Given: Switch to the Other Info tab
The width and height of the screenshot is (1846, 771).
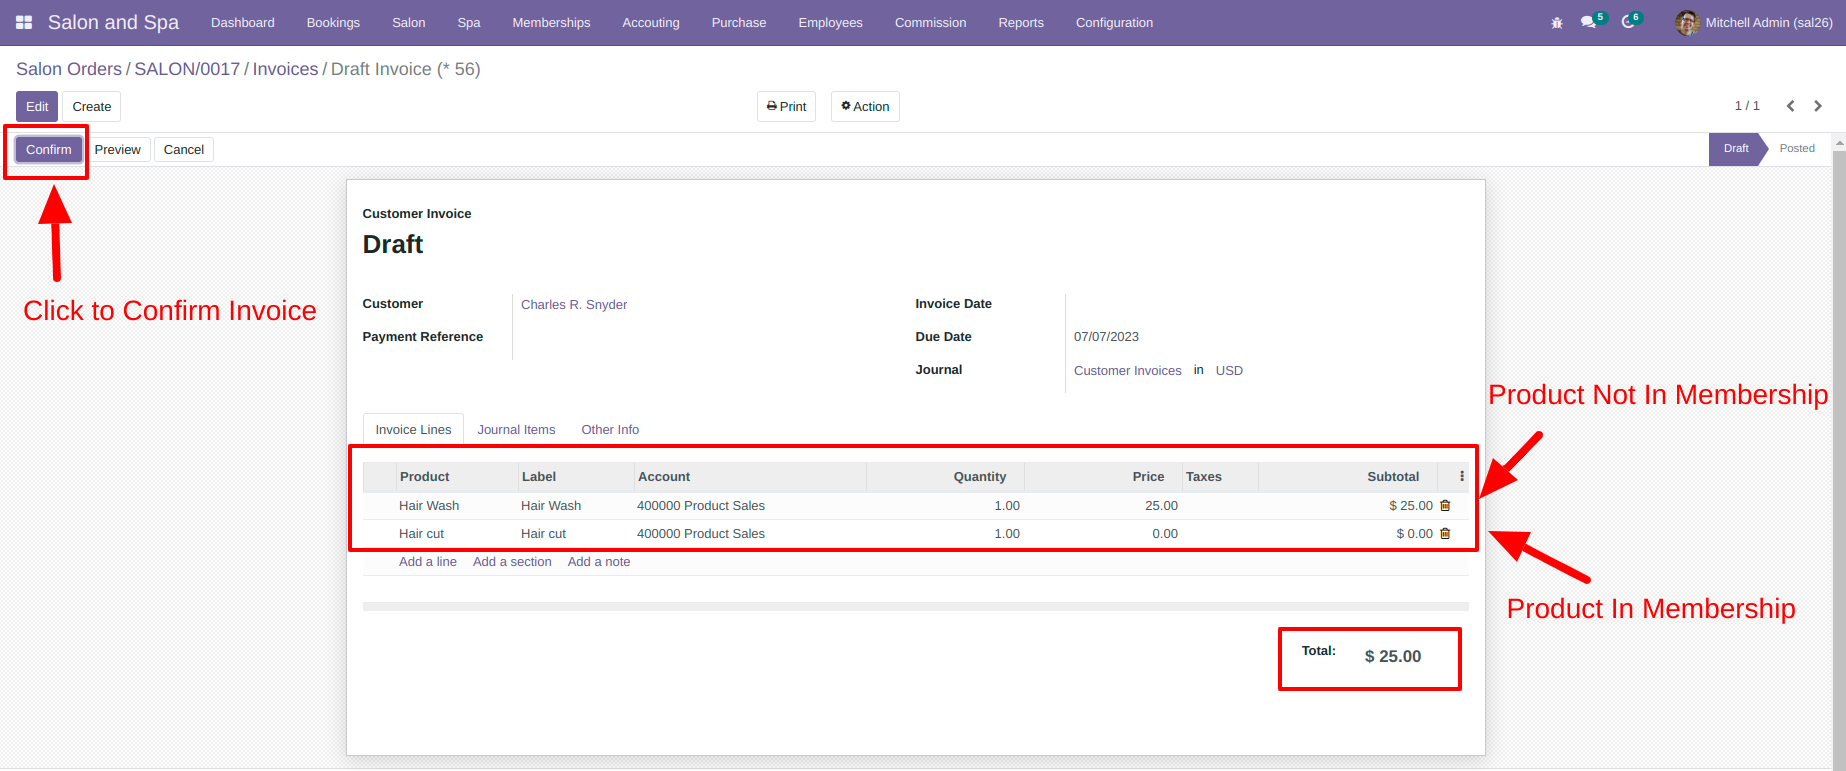Looking at the screenshot, I should [610, 430].
